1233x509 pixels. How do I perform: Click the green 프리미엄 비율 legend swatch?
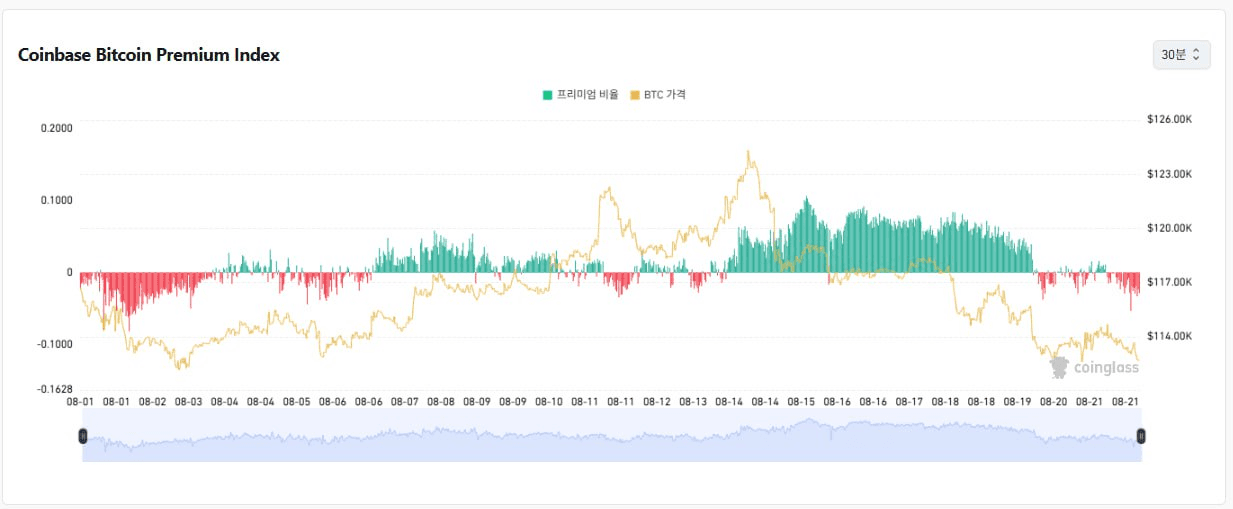click(547, 95)
